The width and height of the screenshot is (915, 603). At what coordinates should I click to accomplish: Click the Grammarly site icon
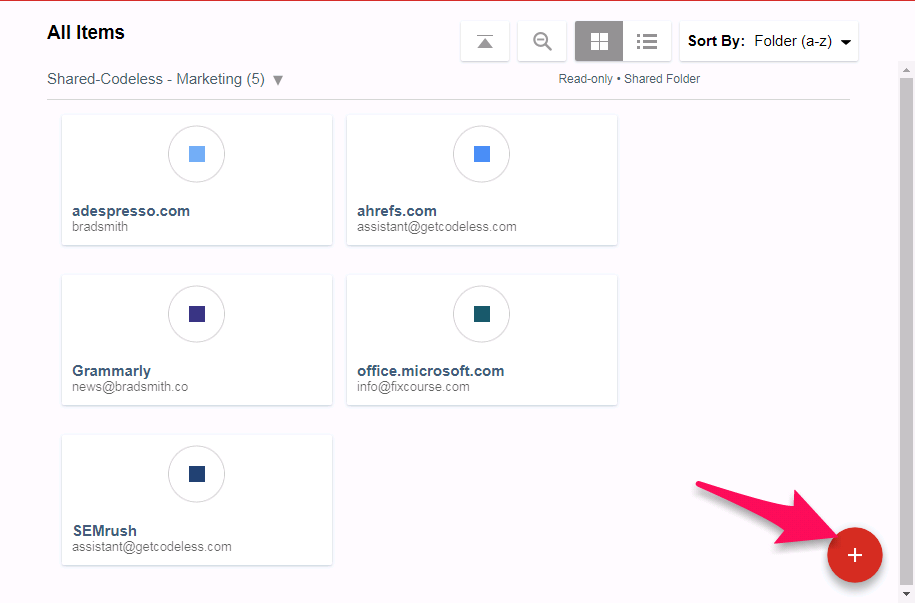197,314
